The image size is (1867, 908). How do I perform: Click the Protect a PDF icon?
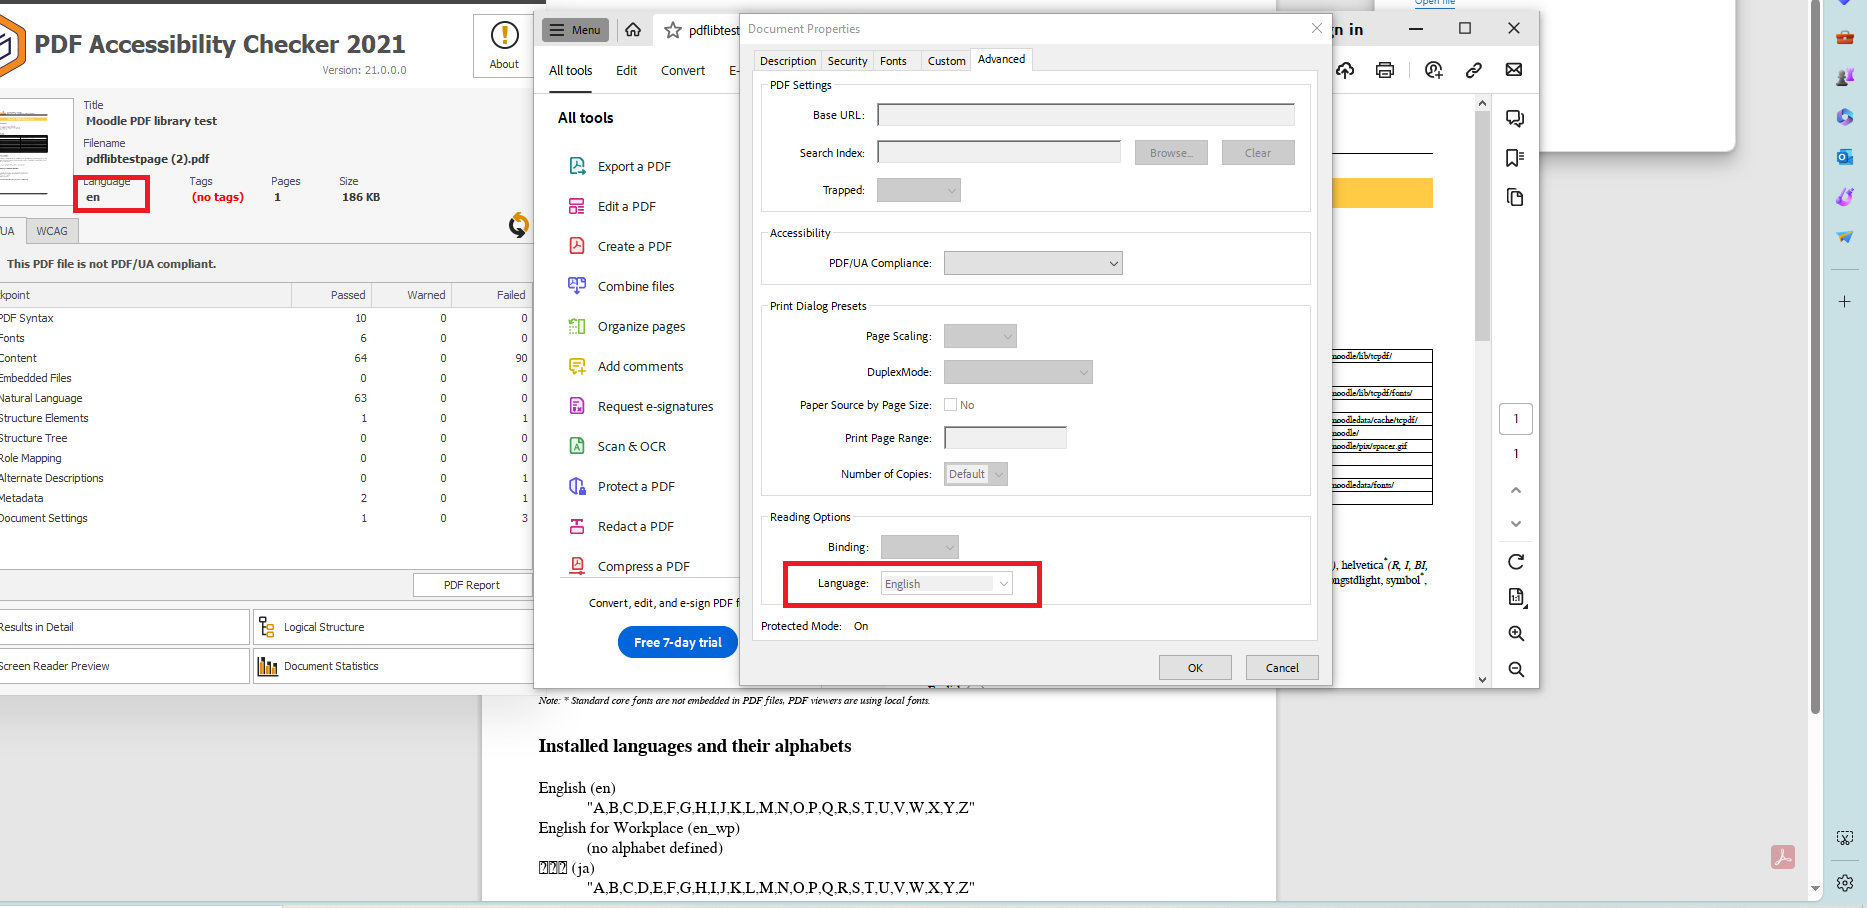coord(577,486)
